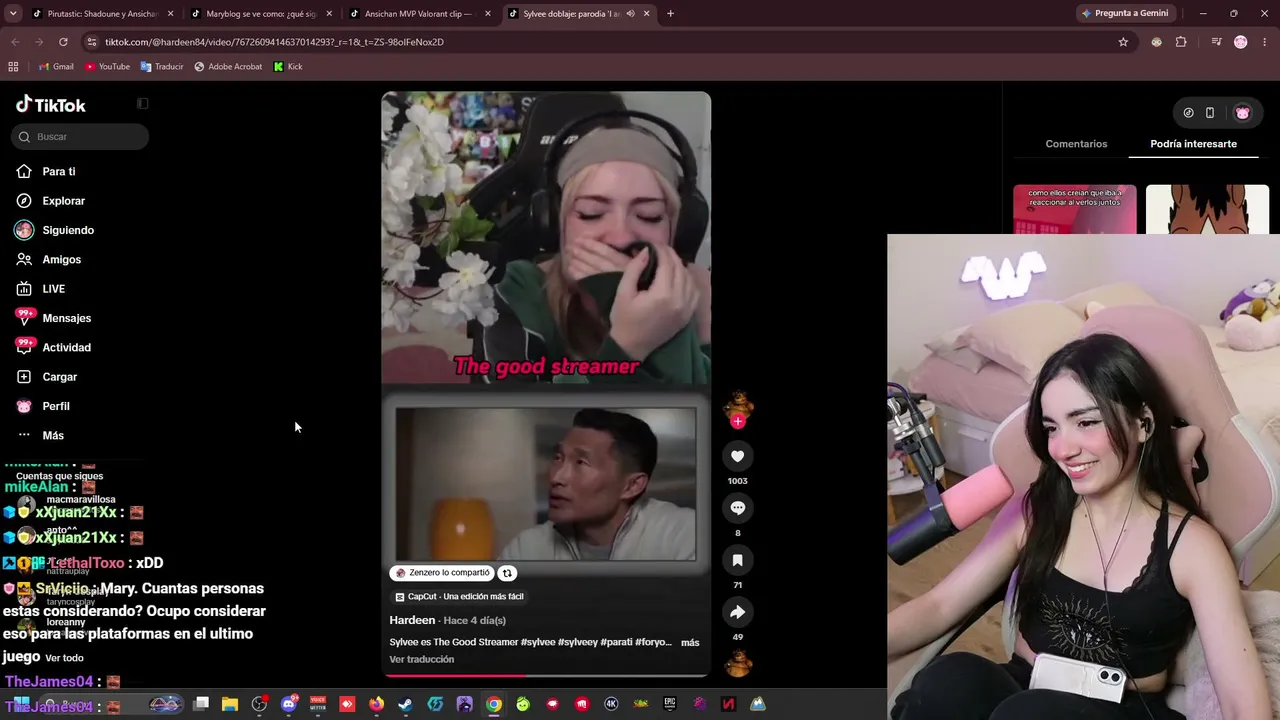
Task: Mute the Sylvee doblaje tab audio
Action: pos(630,14)
